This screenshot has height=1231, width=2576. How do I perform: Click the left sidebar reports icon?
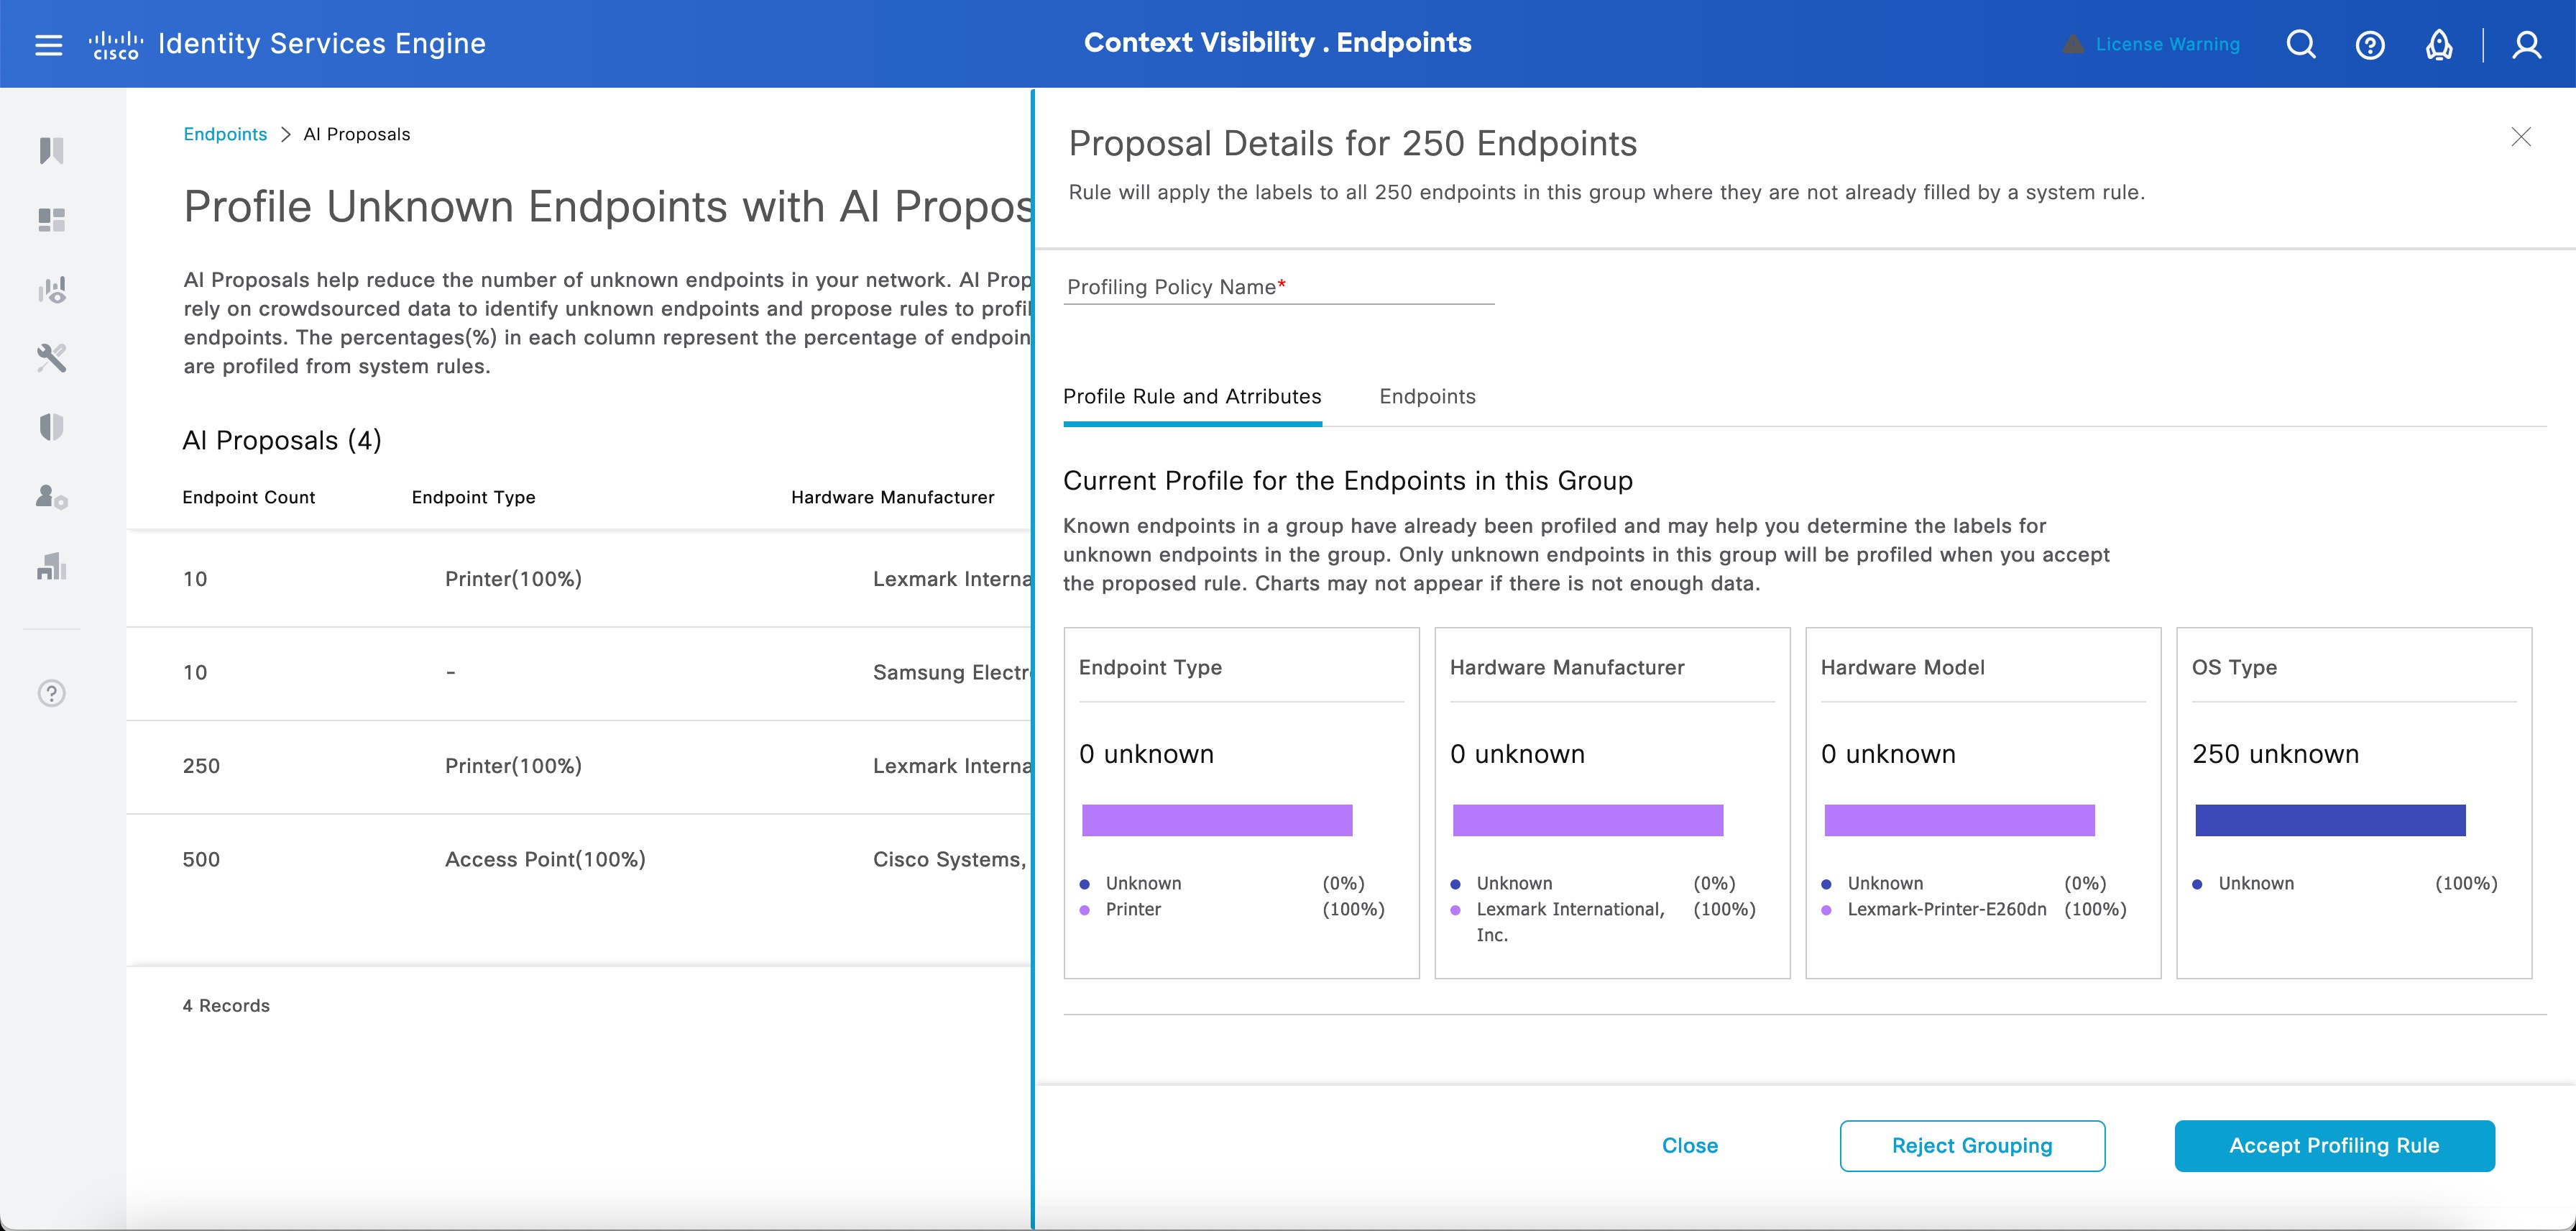50,567
